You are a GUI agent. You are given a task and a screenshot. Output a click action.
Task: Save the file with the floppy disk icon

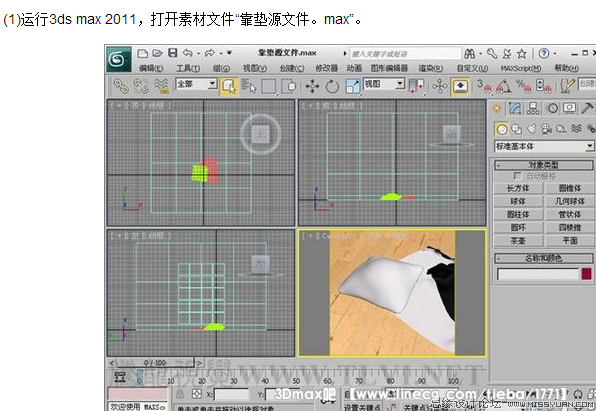click(173, 53)
